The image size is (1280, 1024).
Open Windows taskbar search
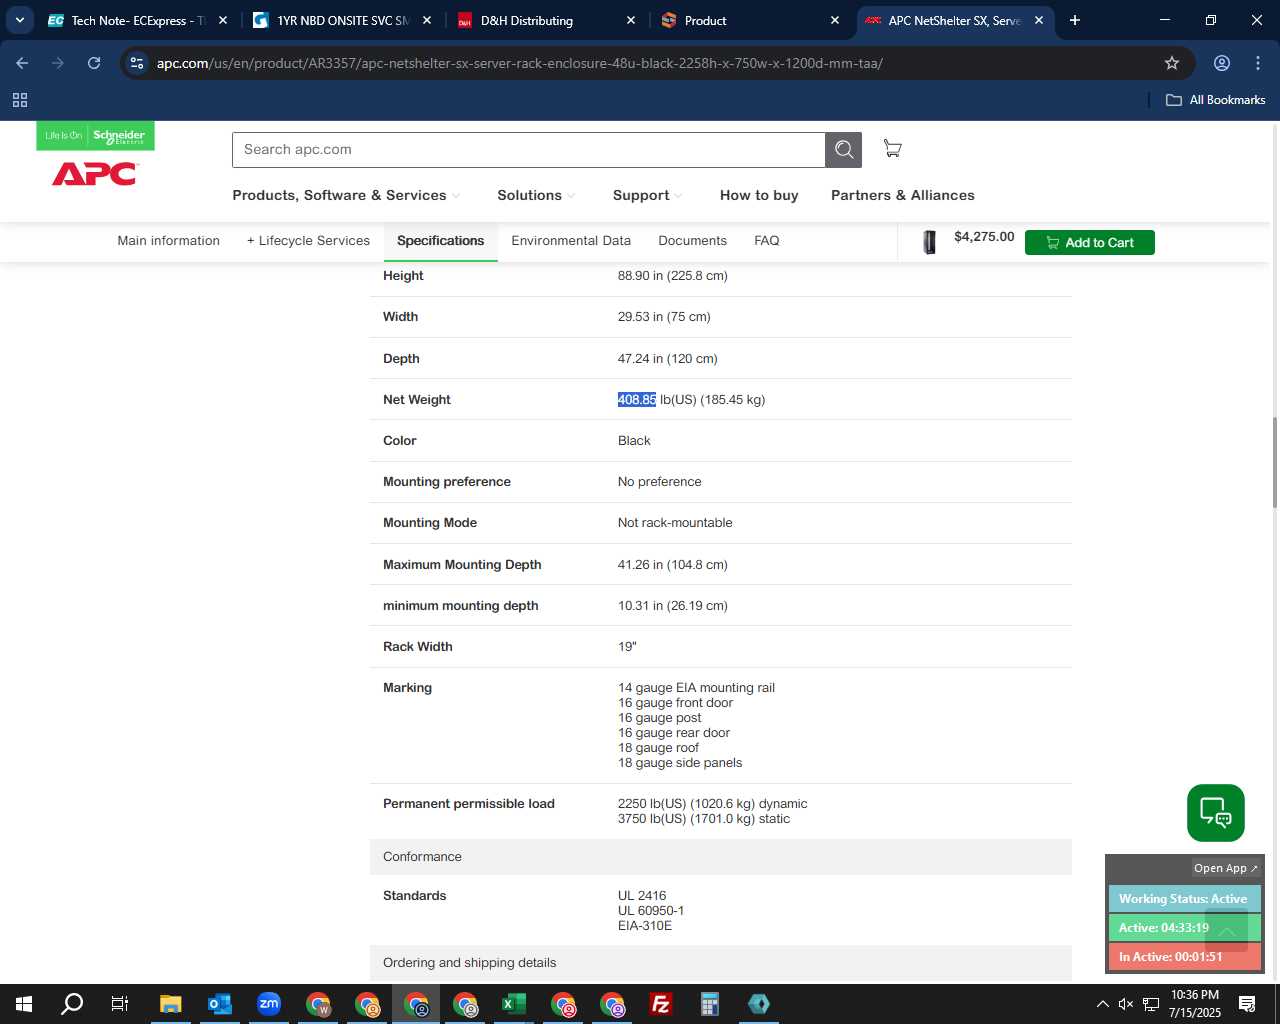(x=72, y=1004)
